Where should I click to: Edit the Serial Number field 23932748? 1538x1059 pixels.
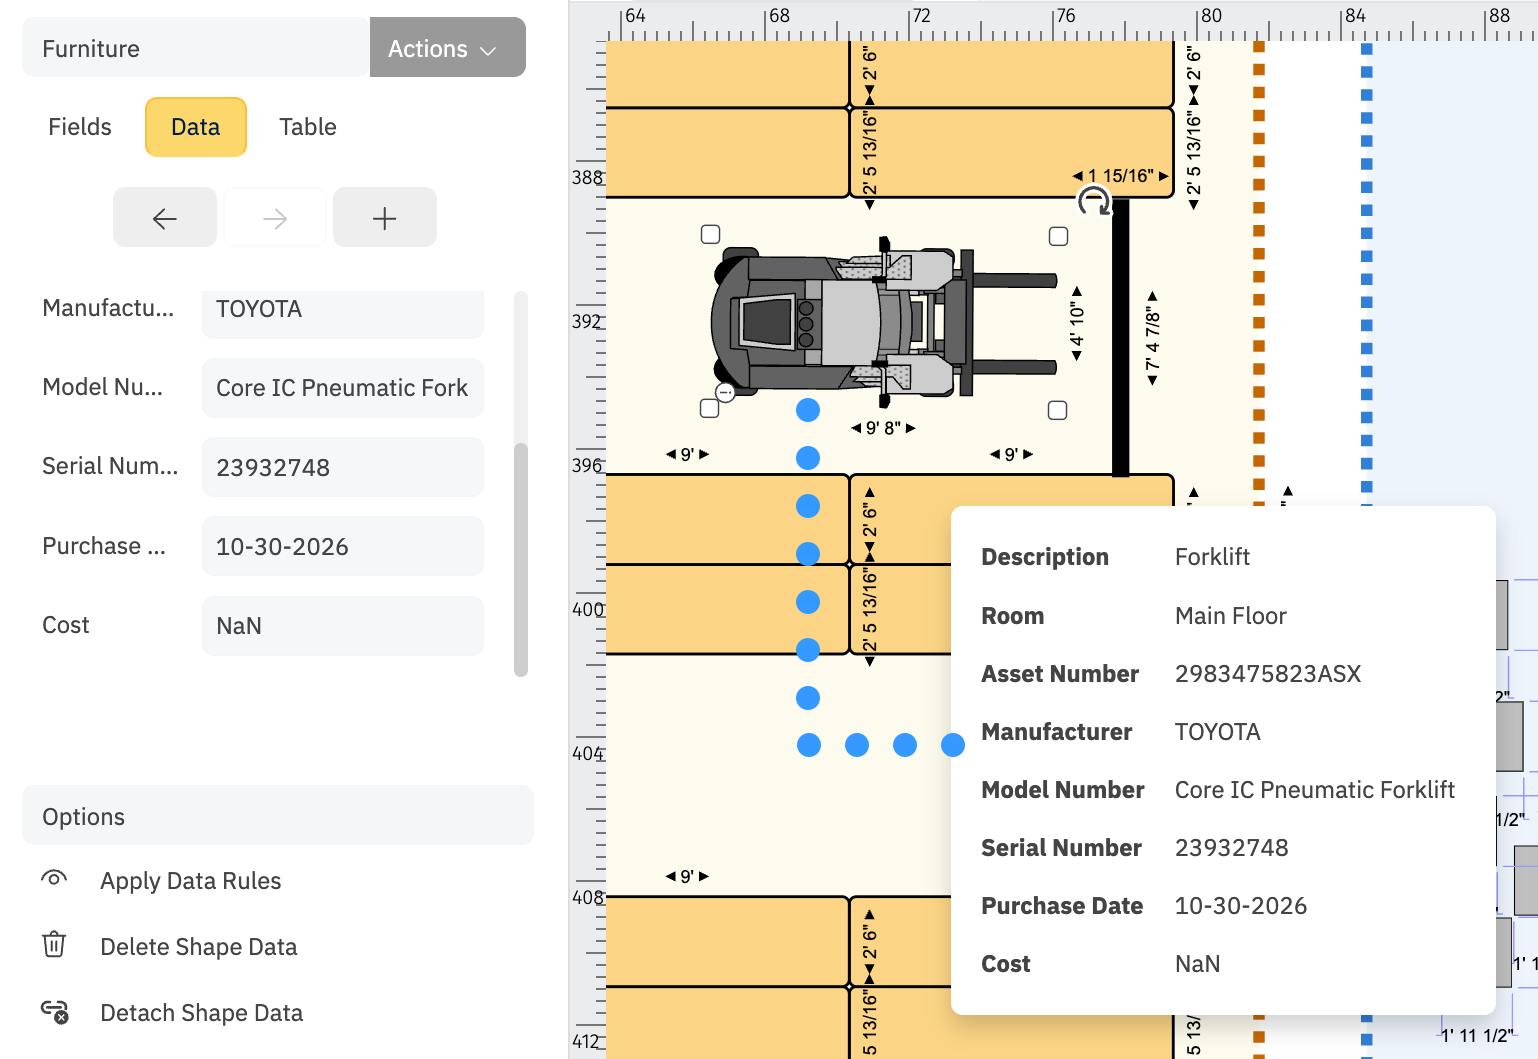(x=343, y=467)
